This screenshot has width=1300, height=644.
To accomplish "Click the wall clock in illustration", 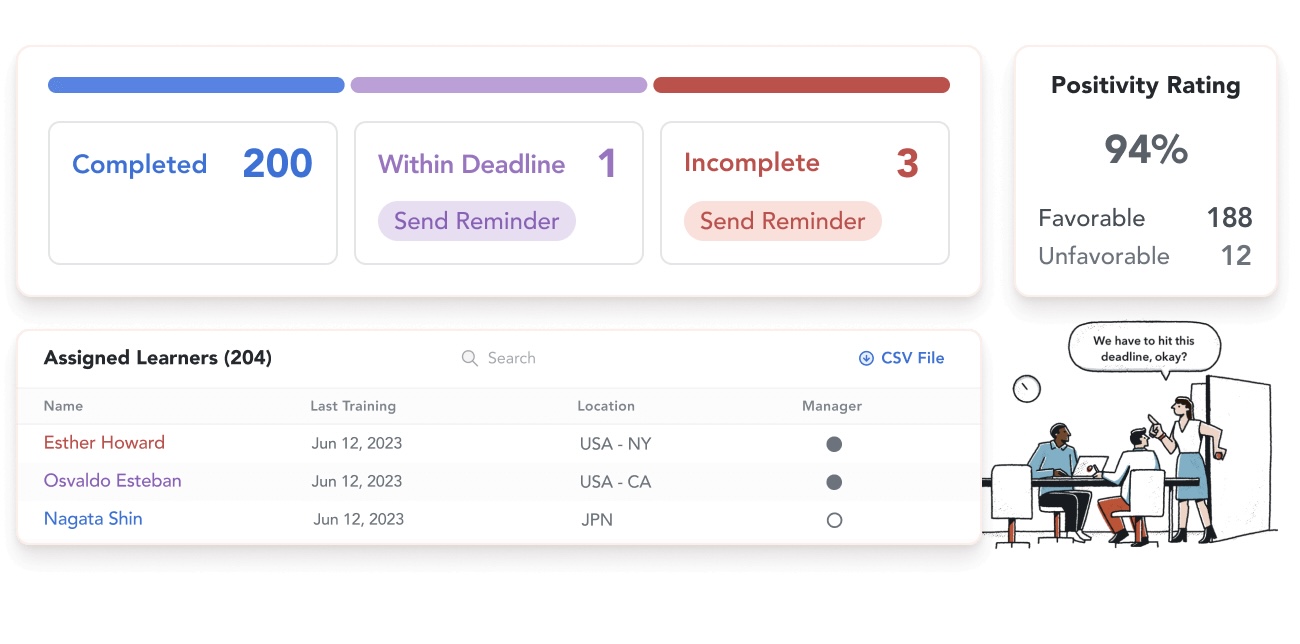I will [x=1026, y=388].
